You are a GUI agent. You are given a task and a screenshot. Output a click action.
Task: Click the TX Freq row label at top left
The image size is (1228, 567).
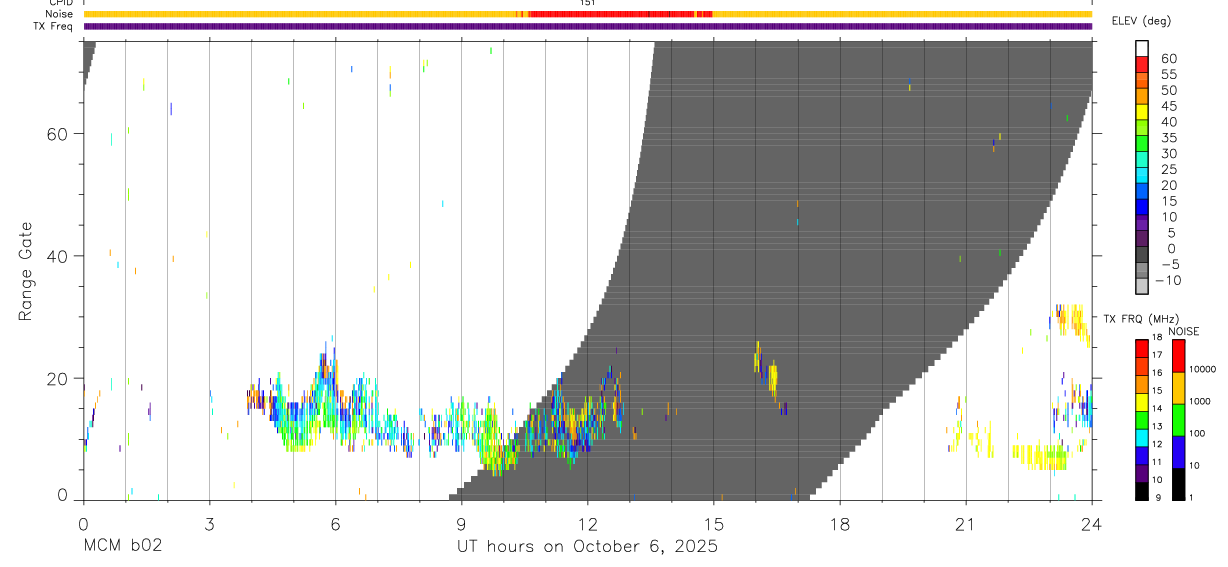coord(54,26)
